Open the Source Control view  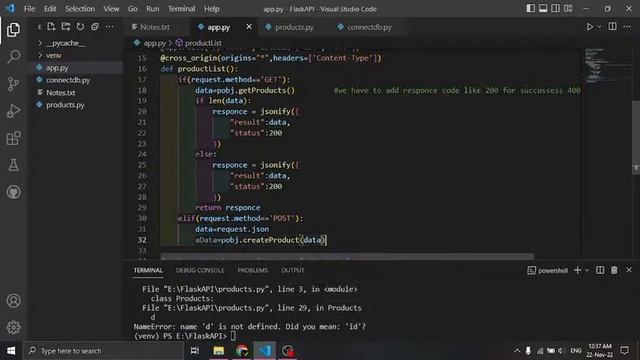(x=13, y=84)
